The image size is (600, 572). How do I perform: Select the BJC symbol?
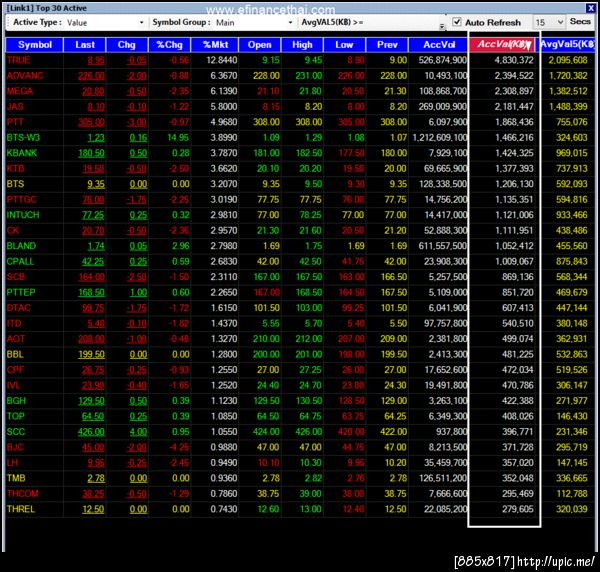[x=15, y=447]
